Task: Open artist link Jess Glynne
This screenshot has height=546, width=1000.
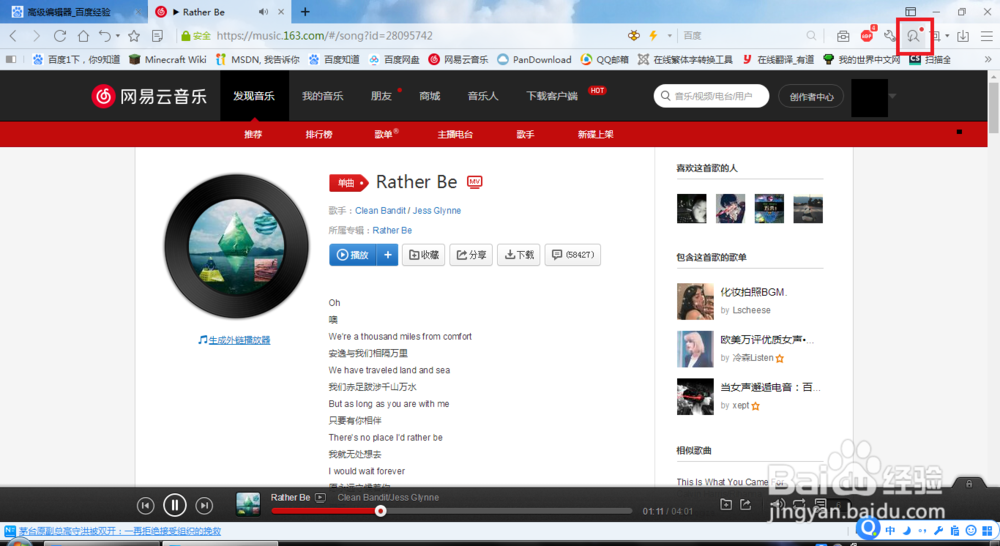Action: click(x=436, y=210)
